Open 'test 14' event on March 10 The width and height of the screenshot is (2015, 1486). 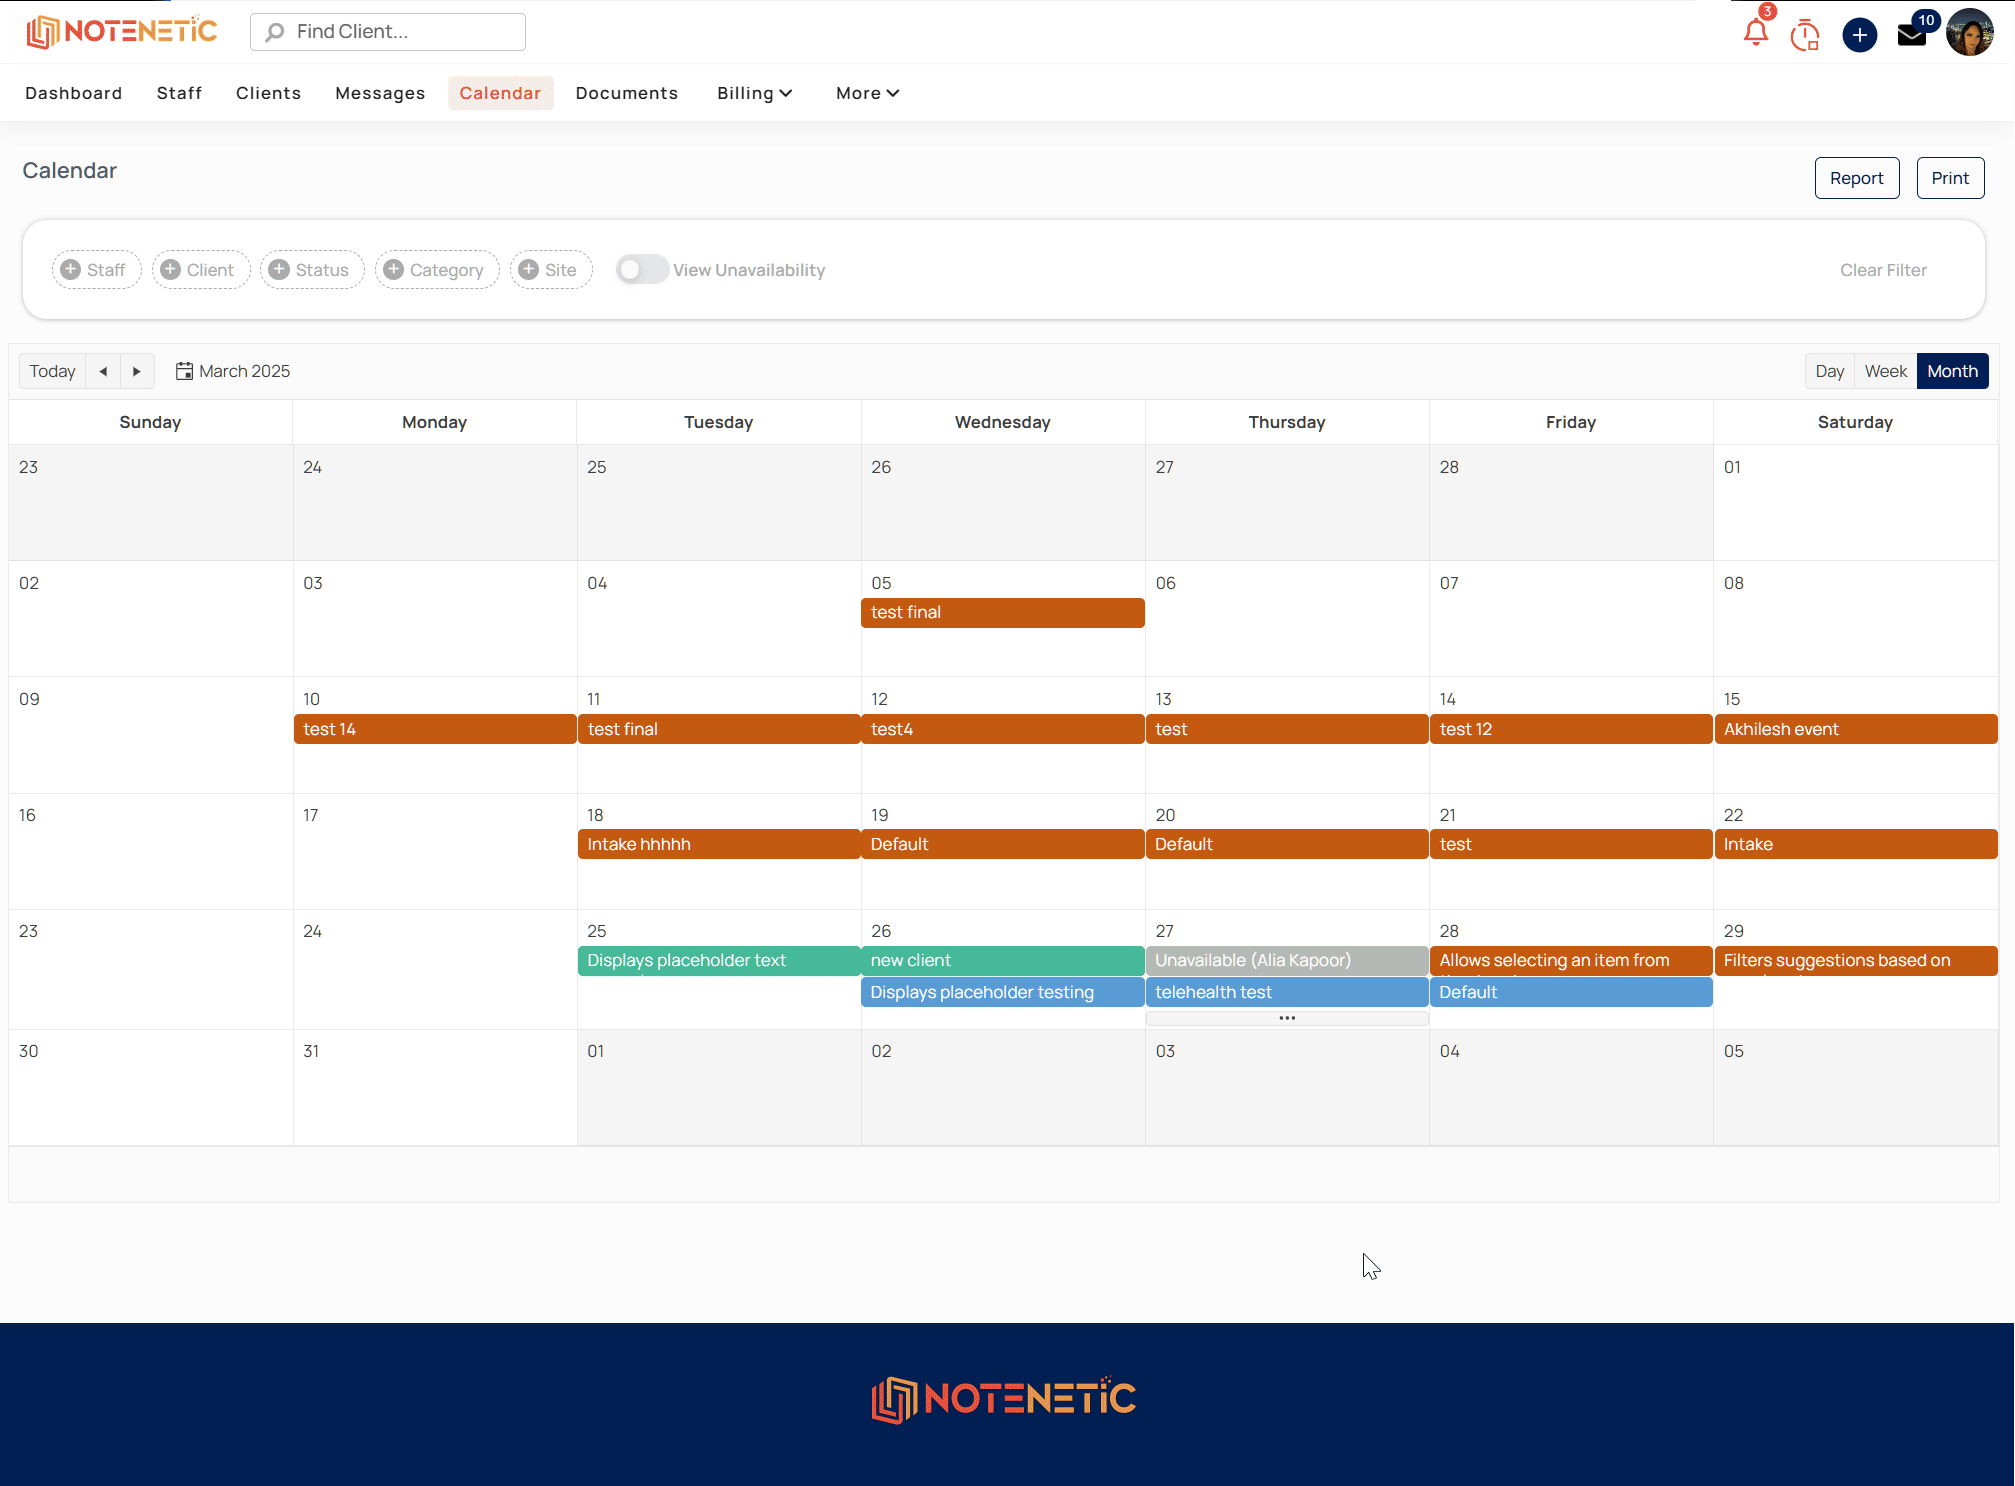pos(435,729)
